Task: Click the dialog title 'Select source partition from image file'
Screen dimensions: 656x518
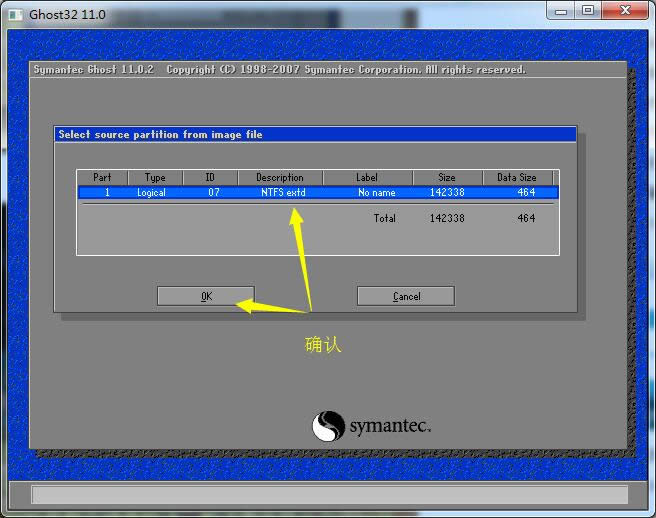Action: pyautogui.click(x=160, y=134)
